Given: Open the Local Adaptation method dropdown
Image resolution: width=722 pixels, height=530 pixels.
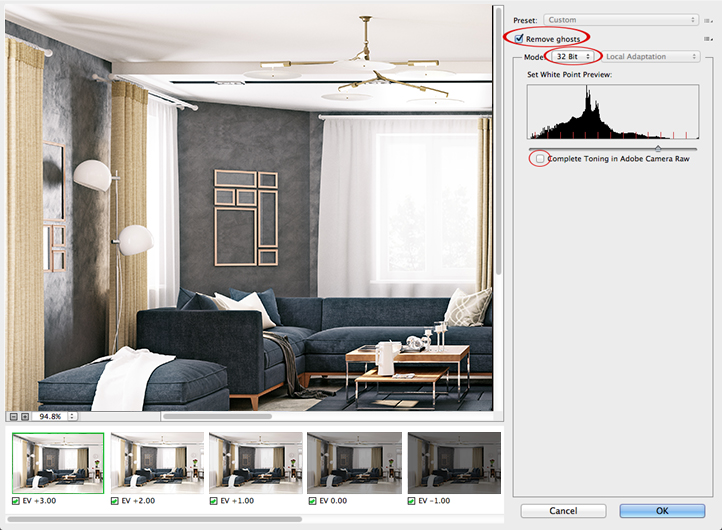Looking at the screenshot, I should pyautogui.click(x=651, y=56).
